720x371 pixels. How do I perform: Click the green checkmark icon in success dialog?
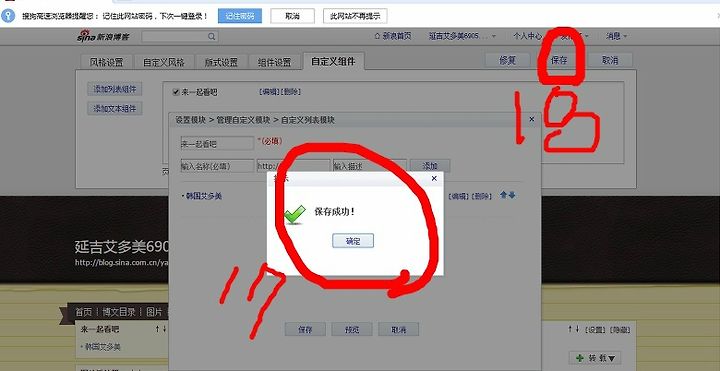[294, 214]
